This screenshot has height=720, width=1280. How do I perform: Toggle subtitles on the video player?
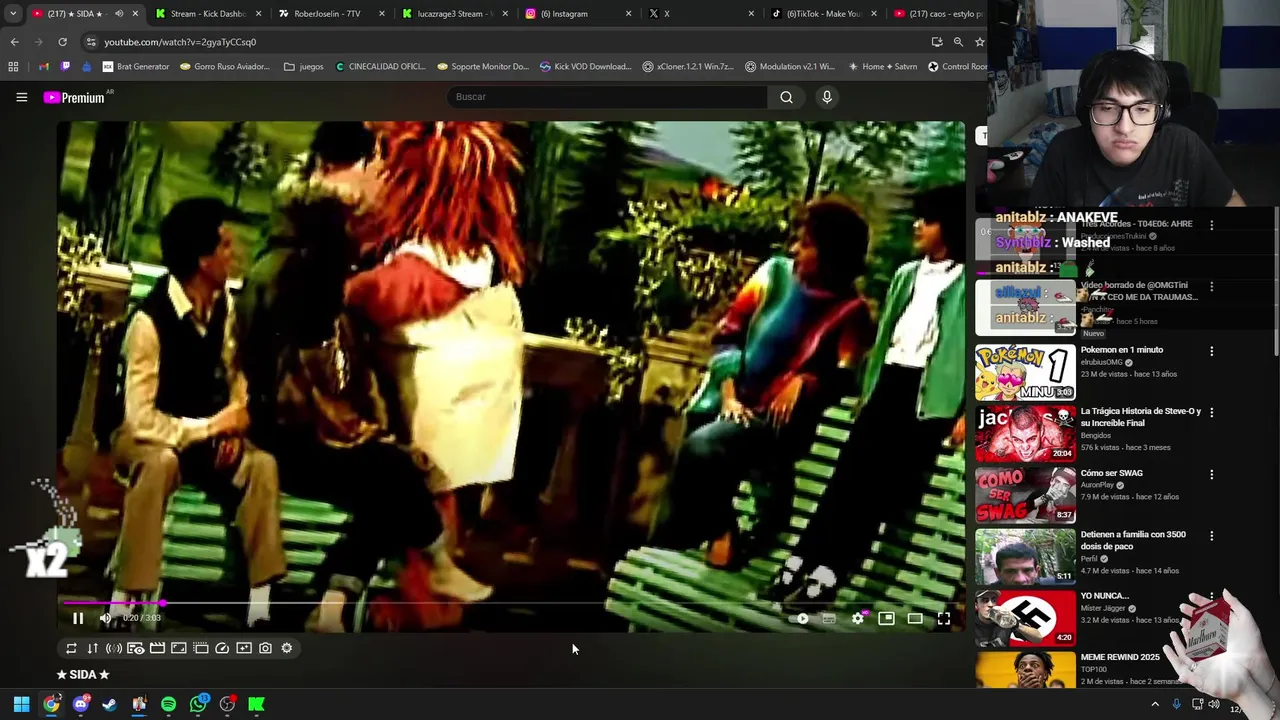(x=829, y=619)
